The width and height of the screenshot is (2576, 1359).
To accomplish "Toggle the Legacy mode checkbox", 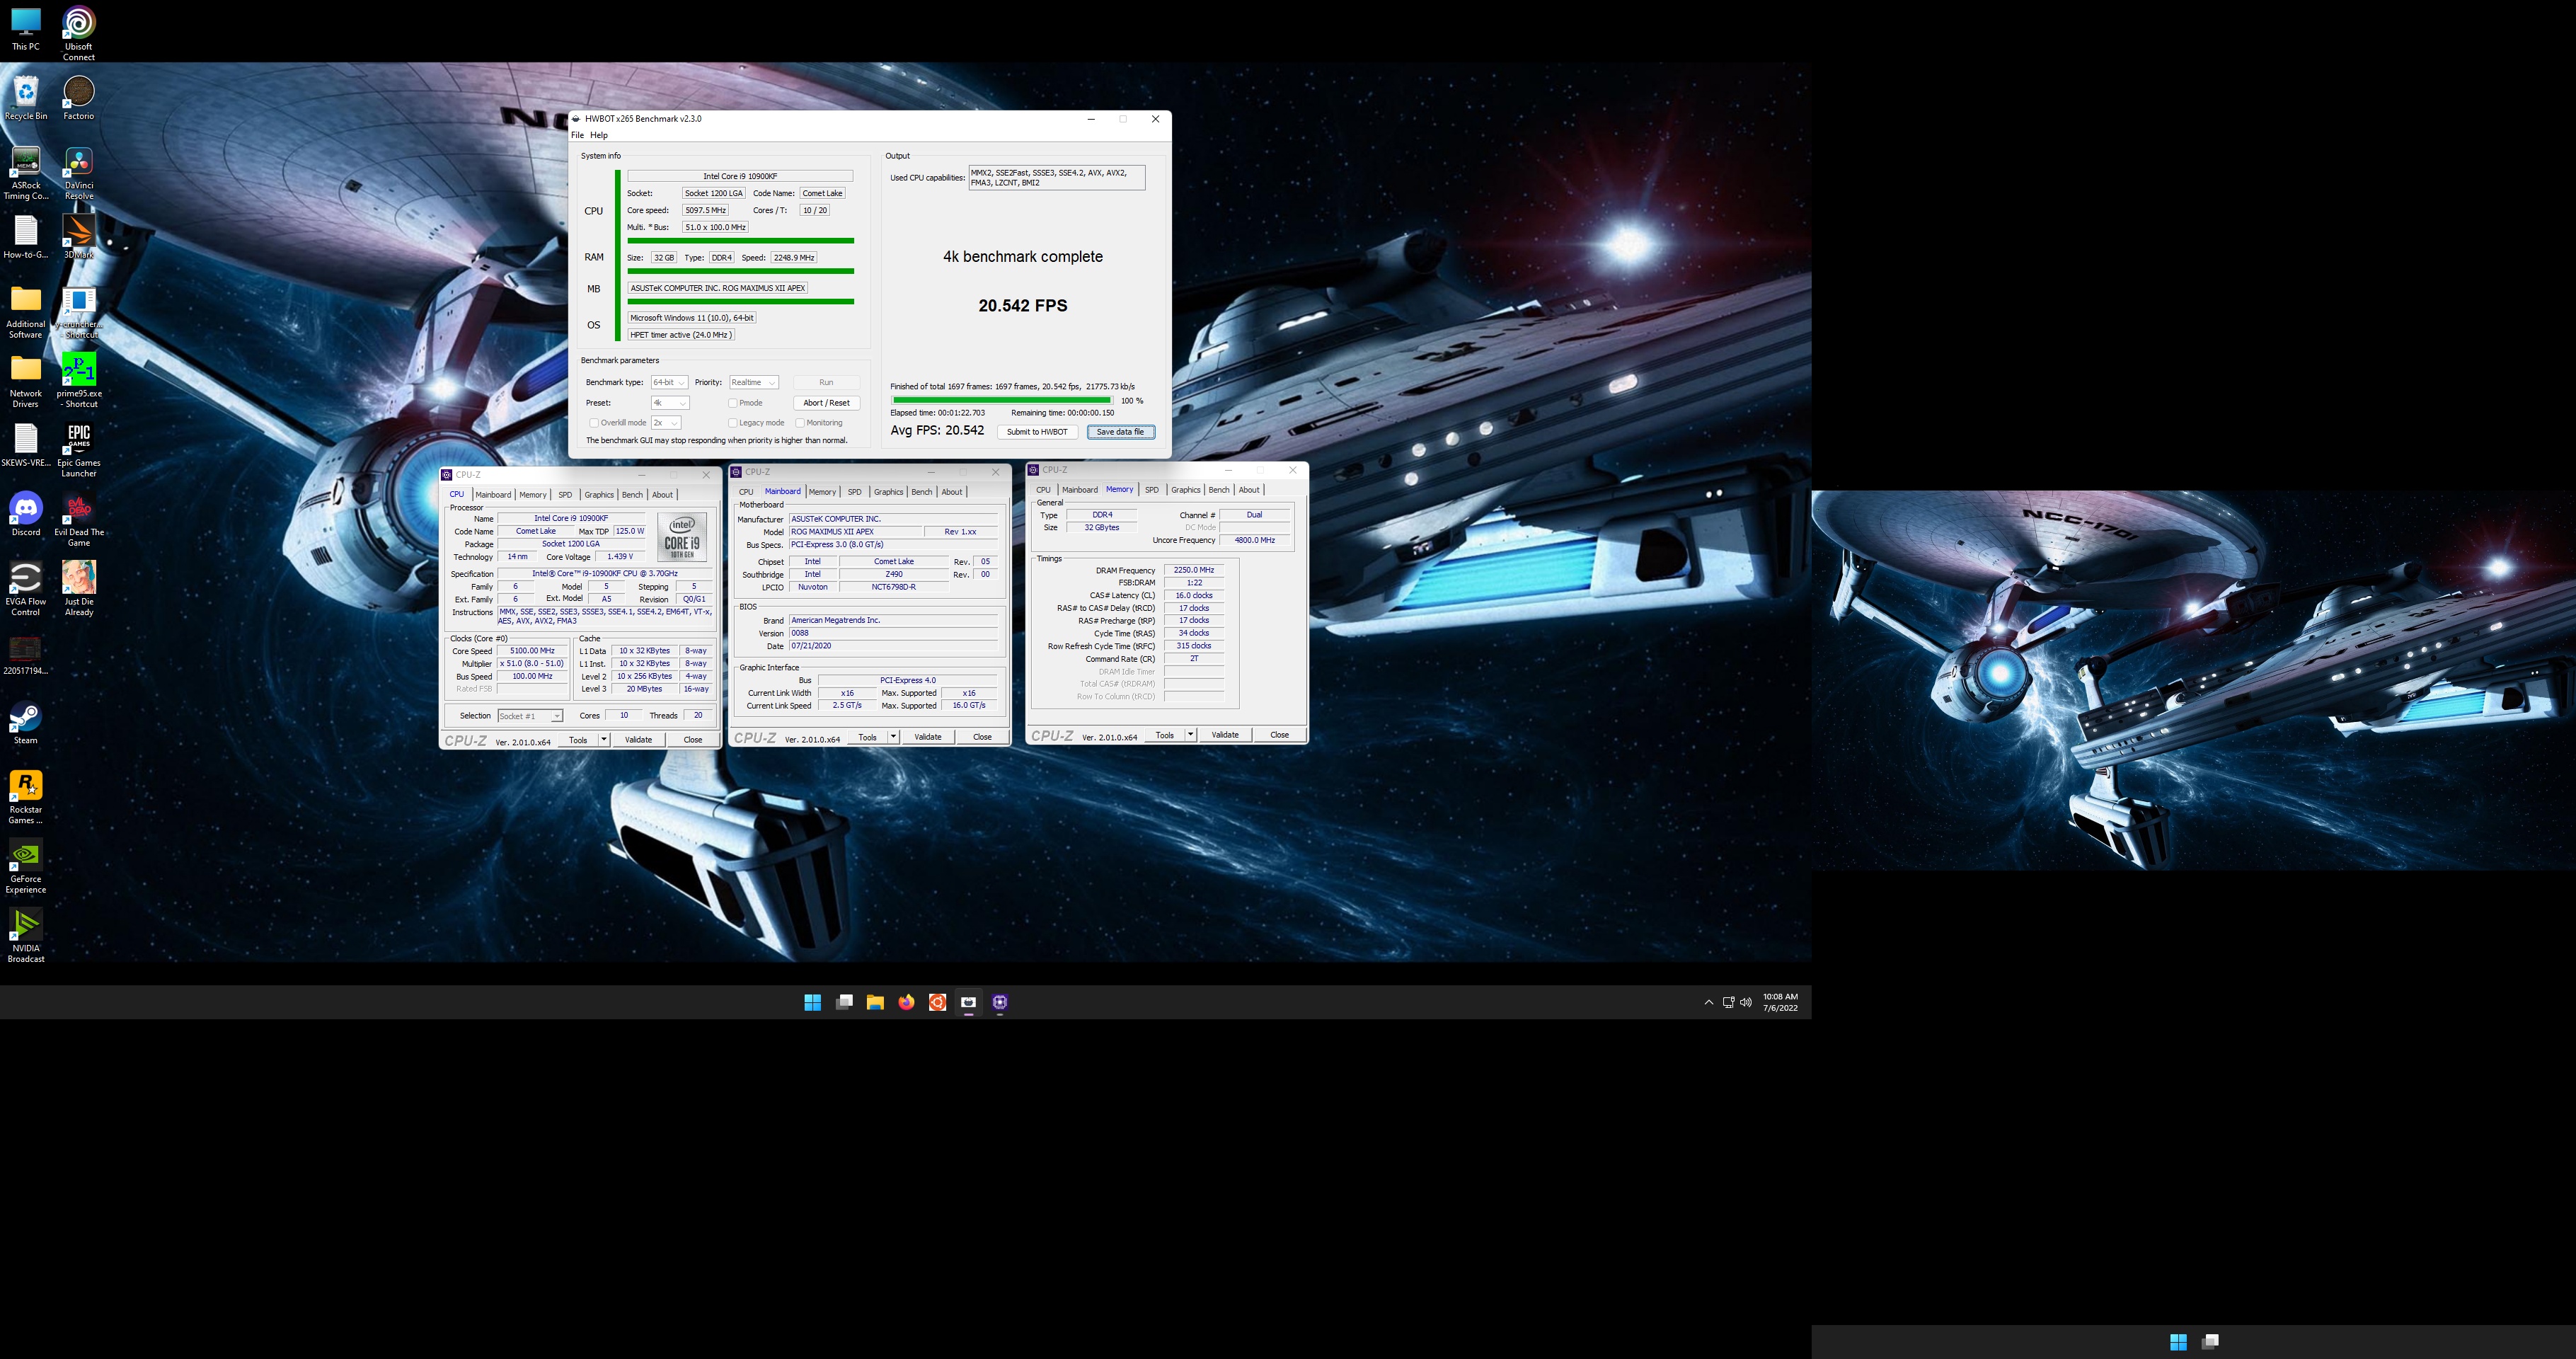I will click(x=733, y=423).
